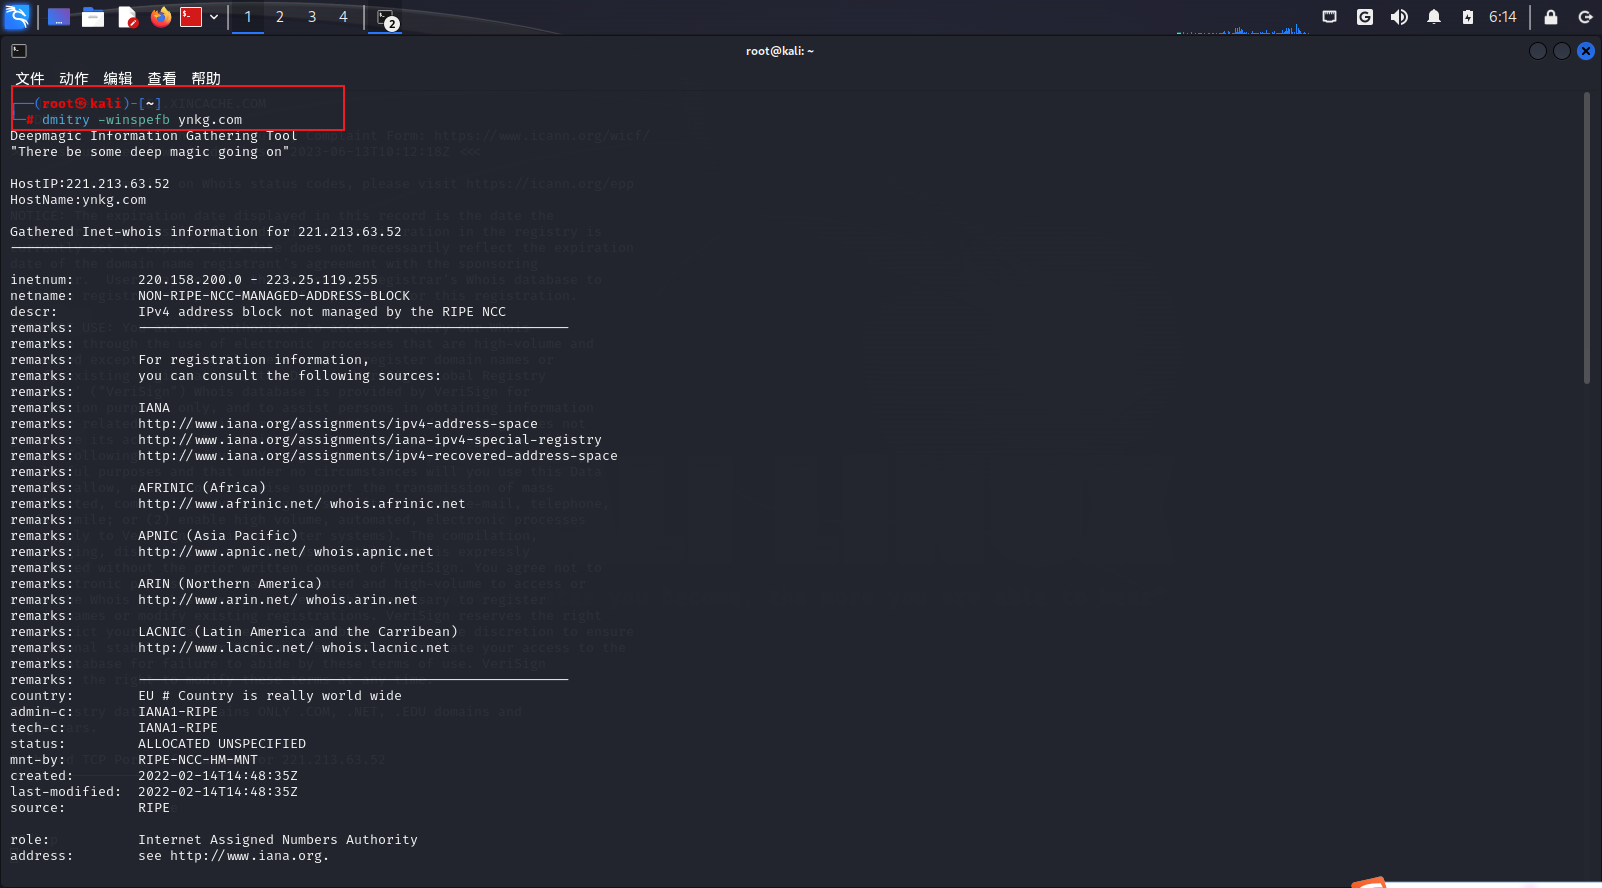Open the 帮助 (Help) menu
This screenshot has height=888, width=1602.
point(205,78)
